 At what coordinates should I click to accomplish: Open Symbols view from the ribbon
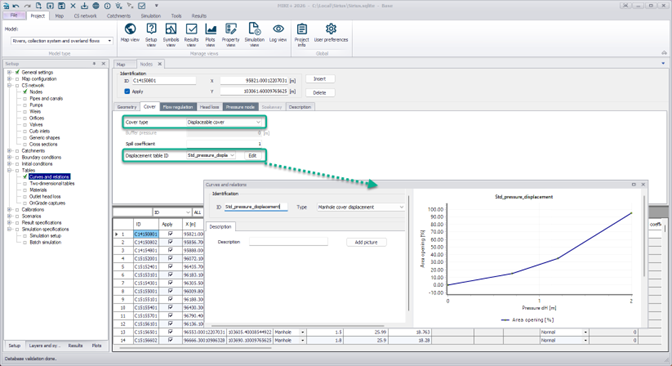click(x=171, y=34)
